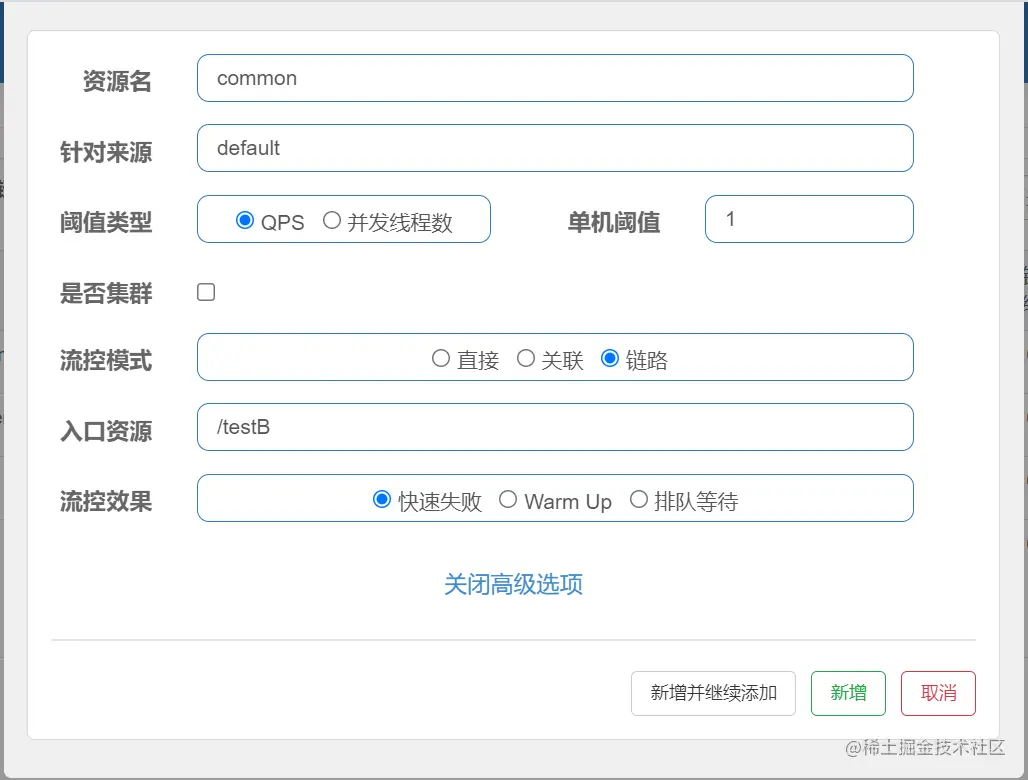This screenshot has height=780, width=1028.
Task: Click the green 新增 button
Action: pos(848,693)
